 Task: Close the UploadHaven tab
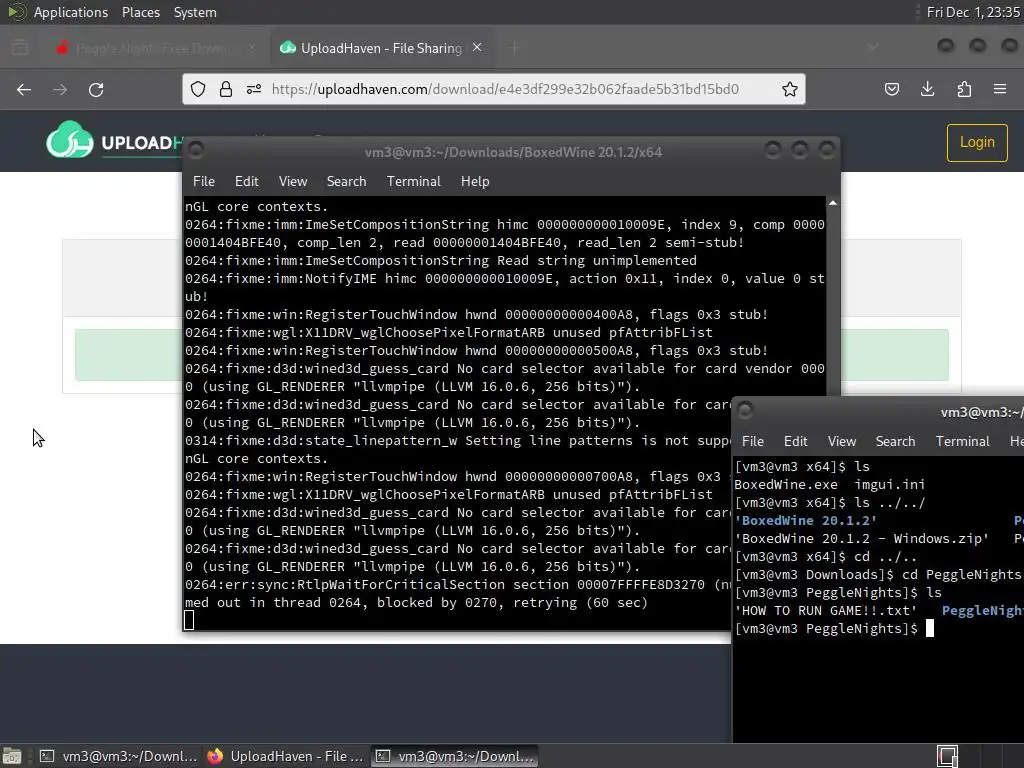pos(477,48)
